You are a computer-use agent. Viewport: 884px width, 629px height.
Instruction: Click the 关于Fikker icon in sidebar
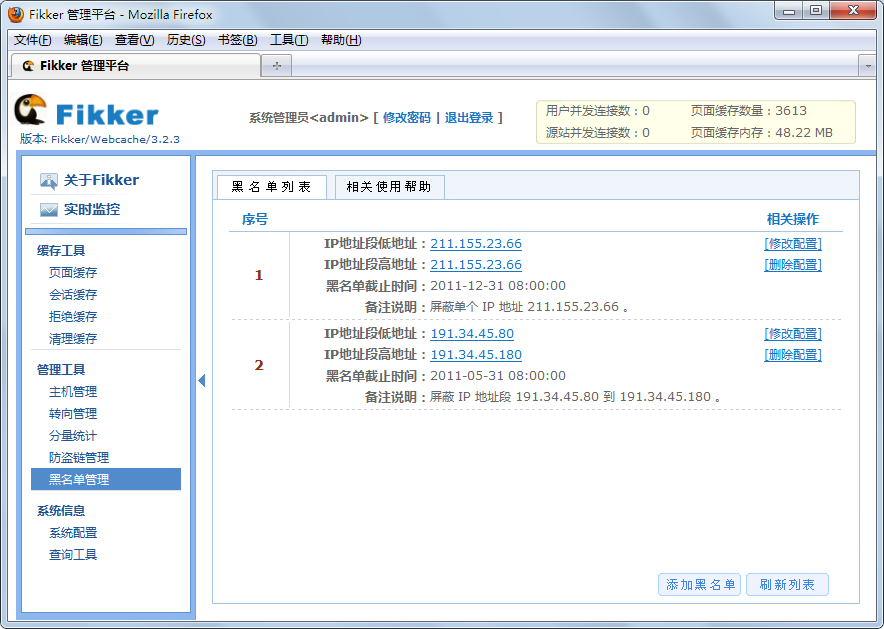pos(48,180)
